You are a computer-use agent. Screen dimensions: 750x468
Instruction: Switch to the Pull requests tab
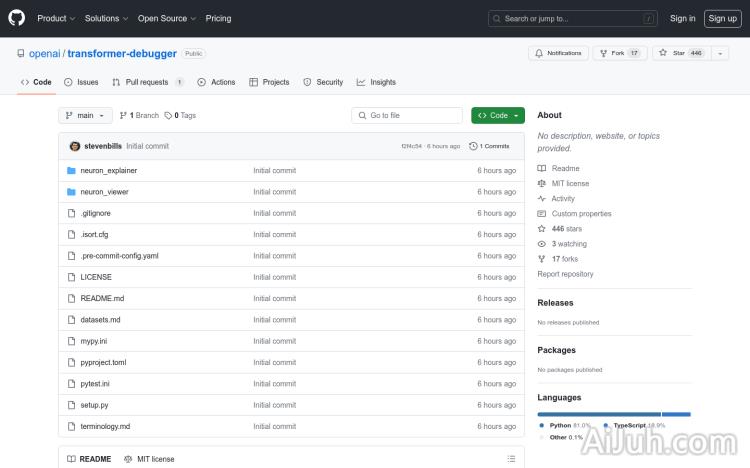coord(147,82)
